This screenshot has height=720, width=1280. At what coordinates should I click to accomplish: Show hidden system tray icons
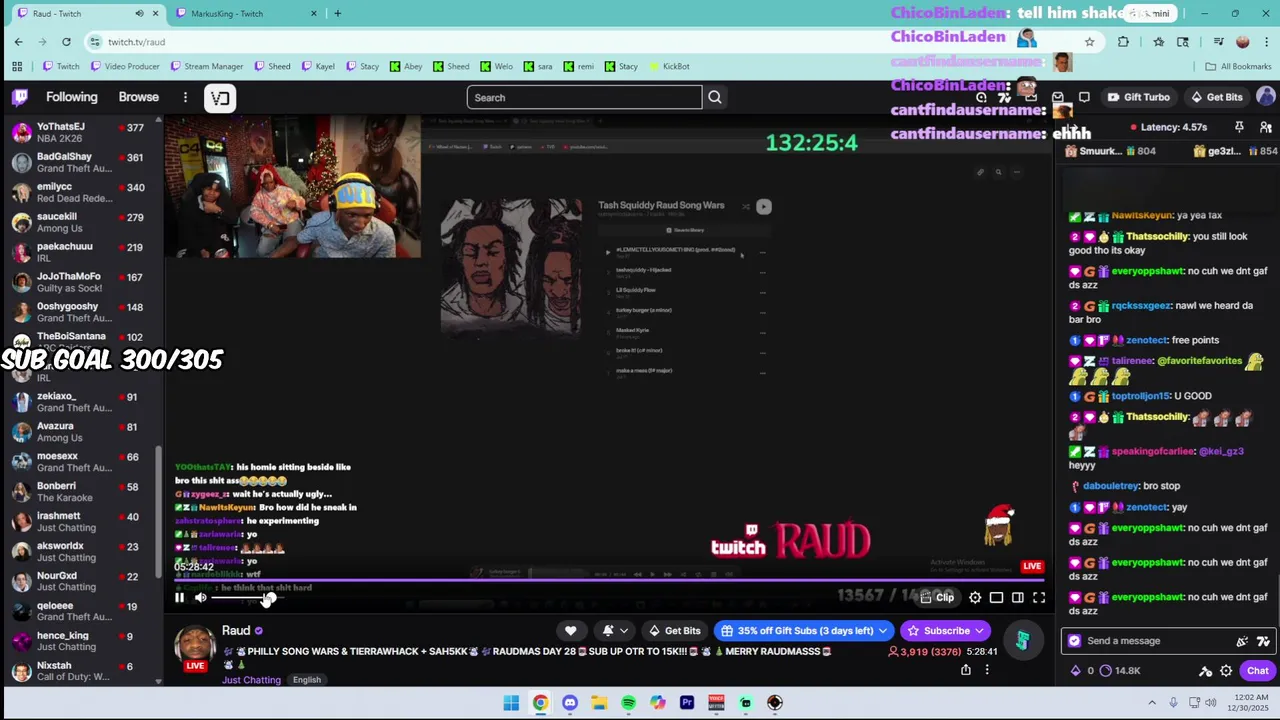[1152, 703]
